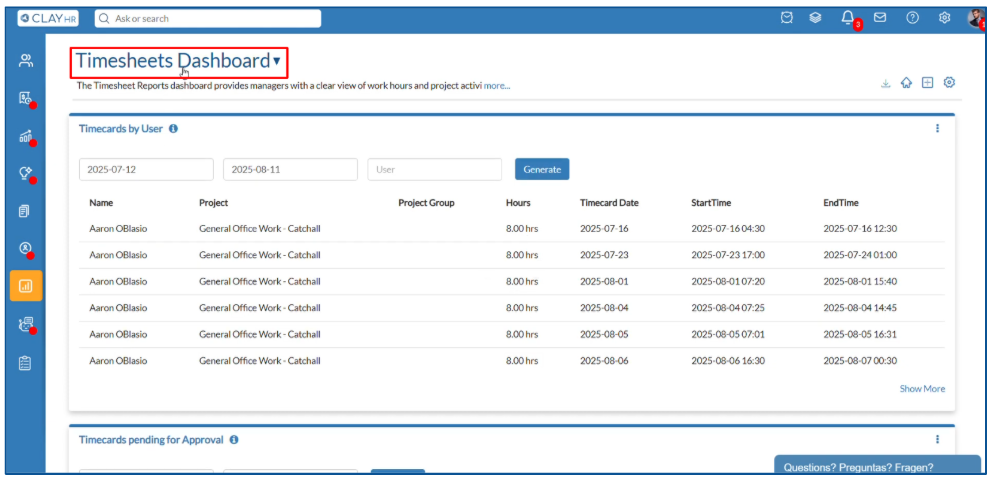This screenshot has height=480, width=991.
Task: Click the Show More link
Action: (922, 389)
